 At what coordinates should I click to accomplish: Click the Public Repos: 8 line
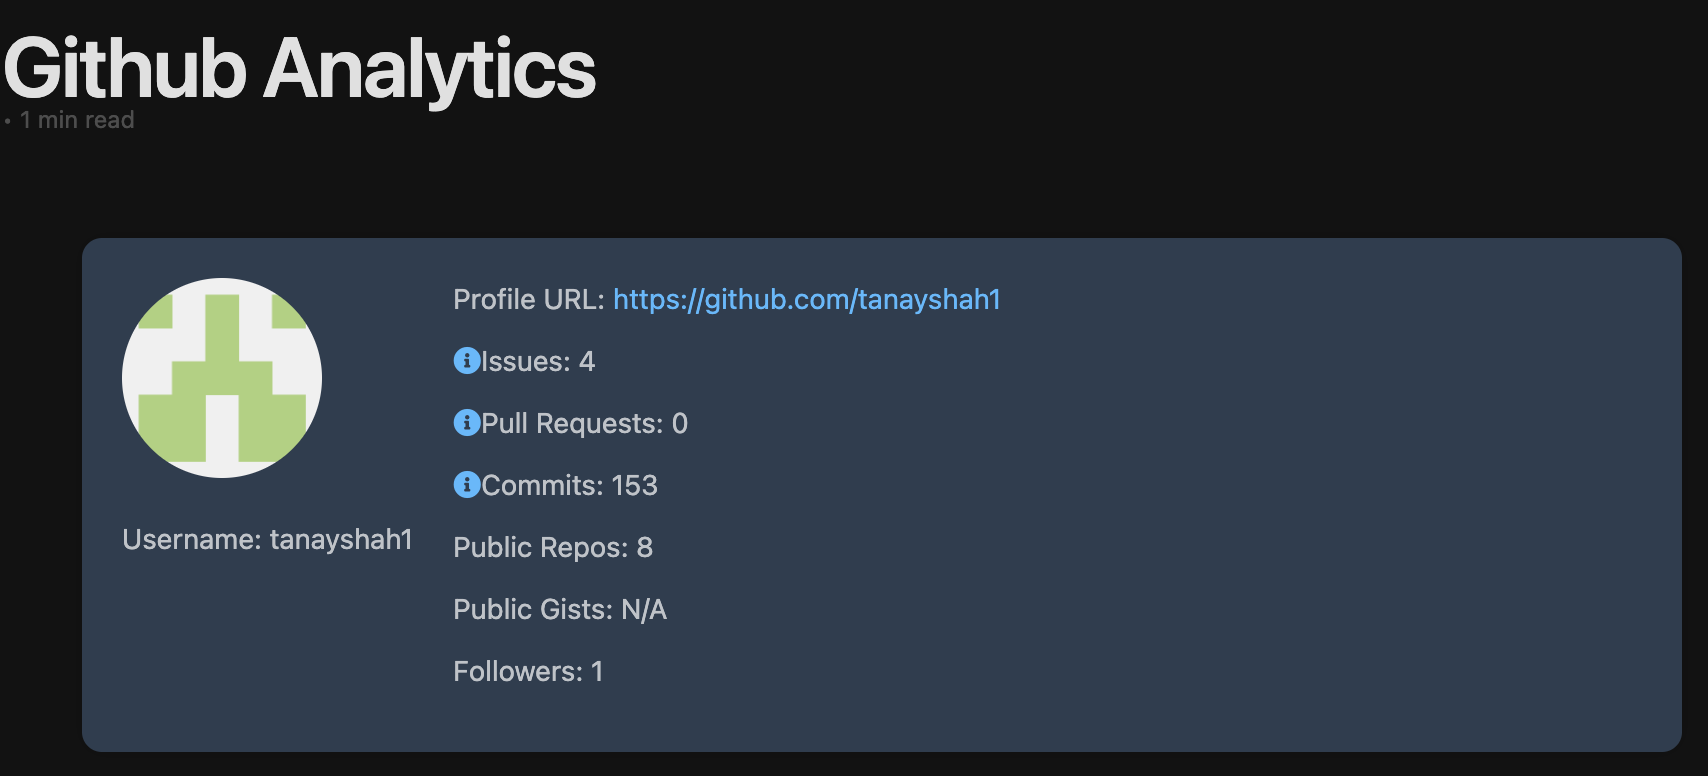pyautogui.click(x=552, y=548)
